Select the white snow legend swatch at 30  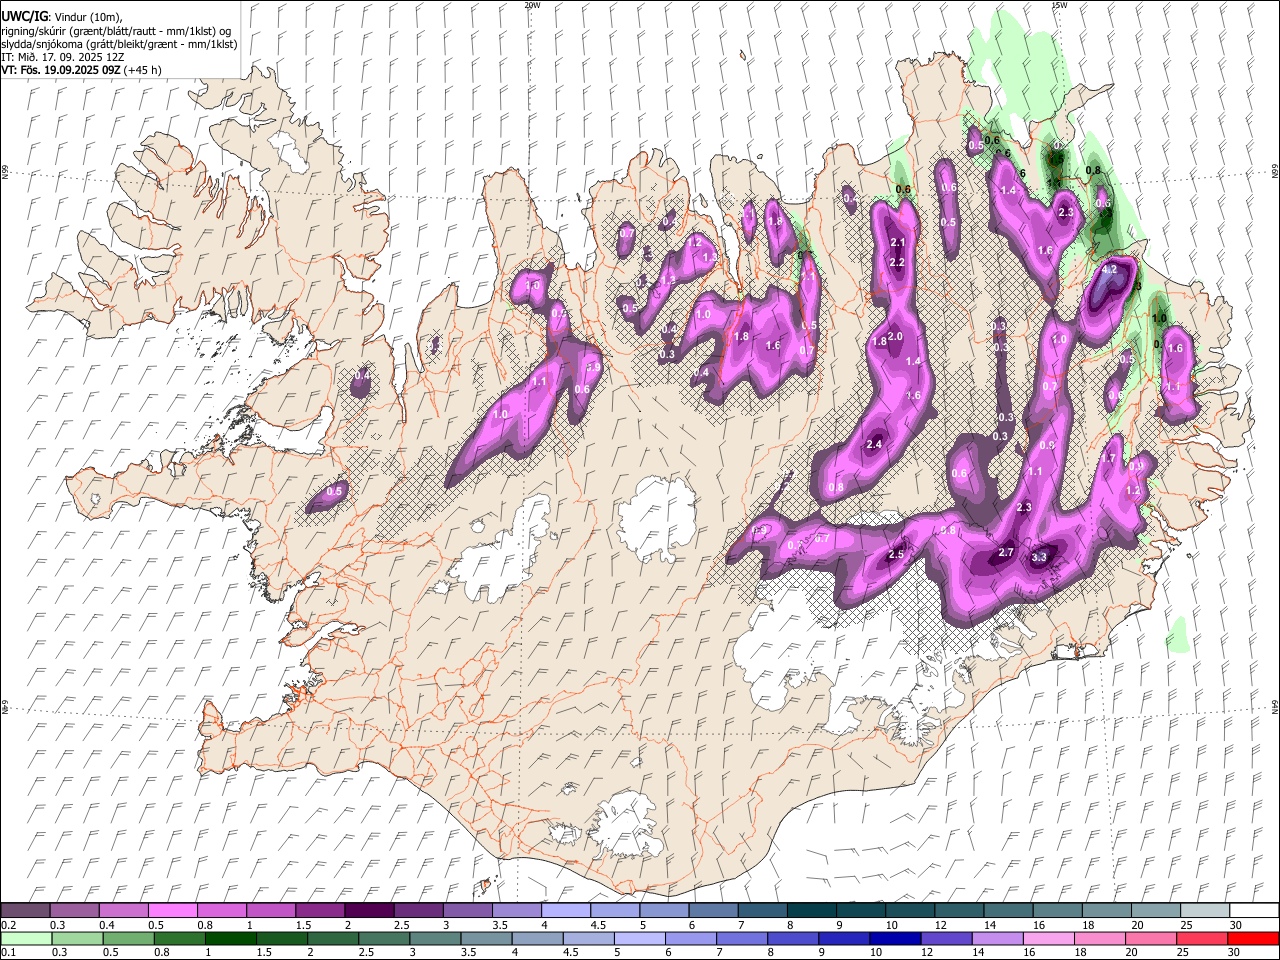(1254, 911)
